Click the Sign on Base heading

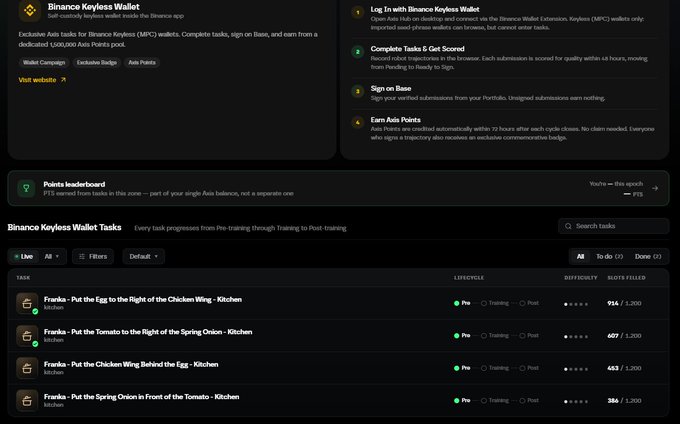coord(391,88)
